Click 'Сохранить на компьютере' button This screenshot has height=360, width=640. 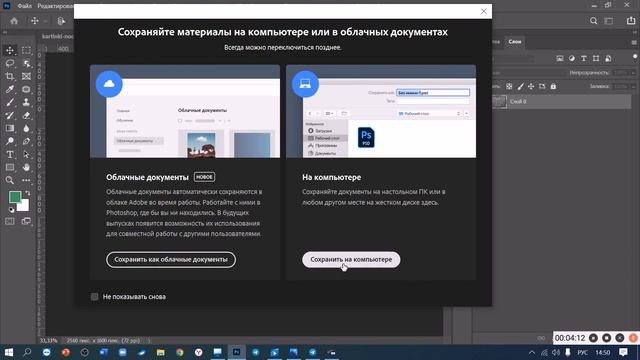click(x=351, y=260)
